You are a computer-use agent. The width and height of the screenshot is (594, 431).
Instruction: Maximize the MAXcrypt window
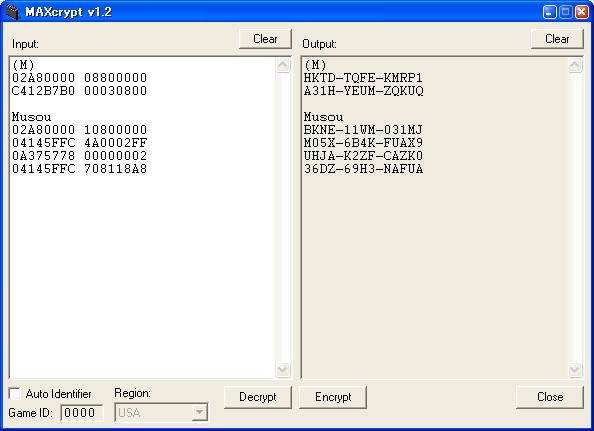pos(565,12)
